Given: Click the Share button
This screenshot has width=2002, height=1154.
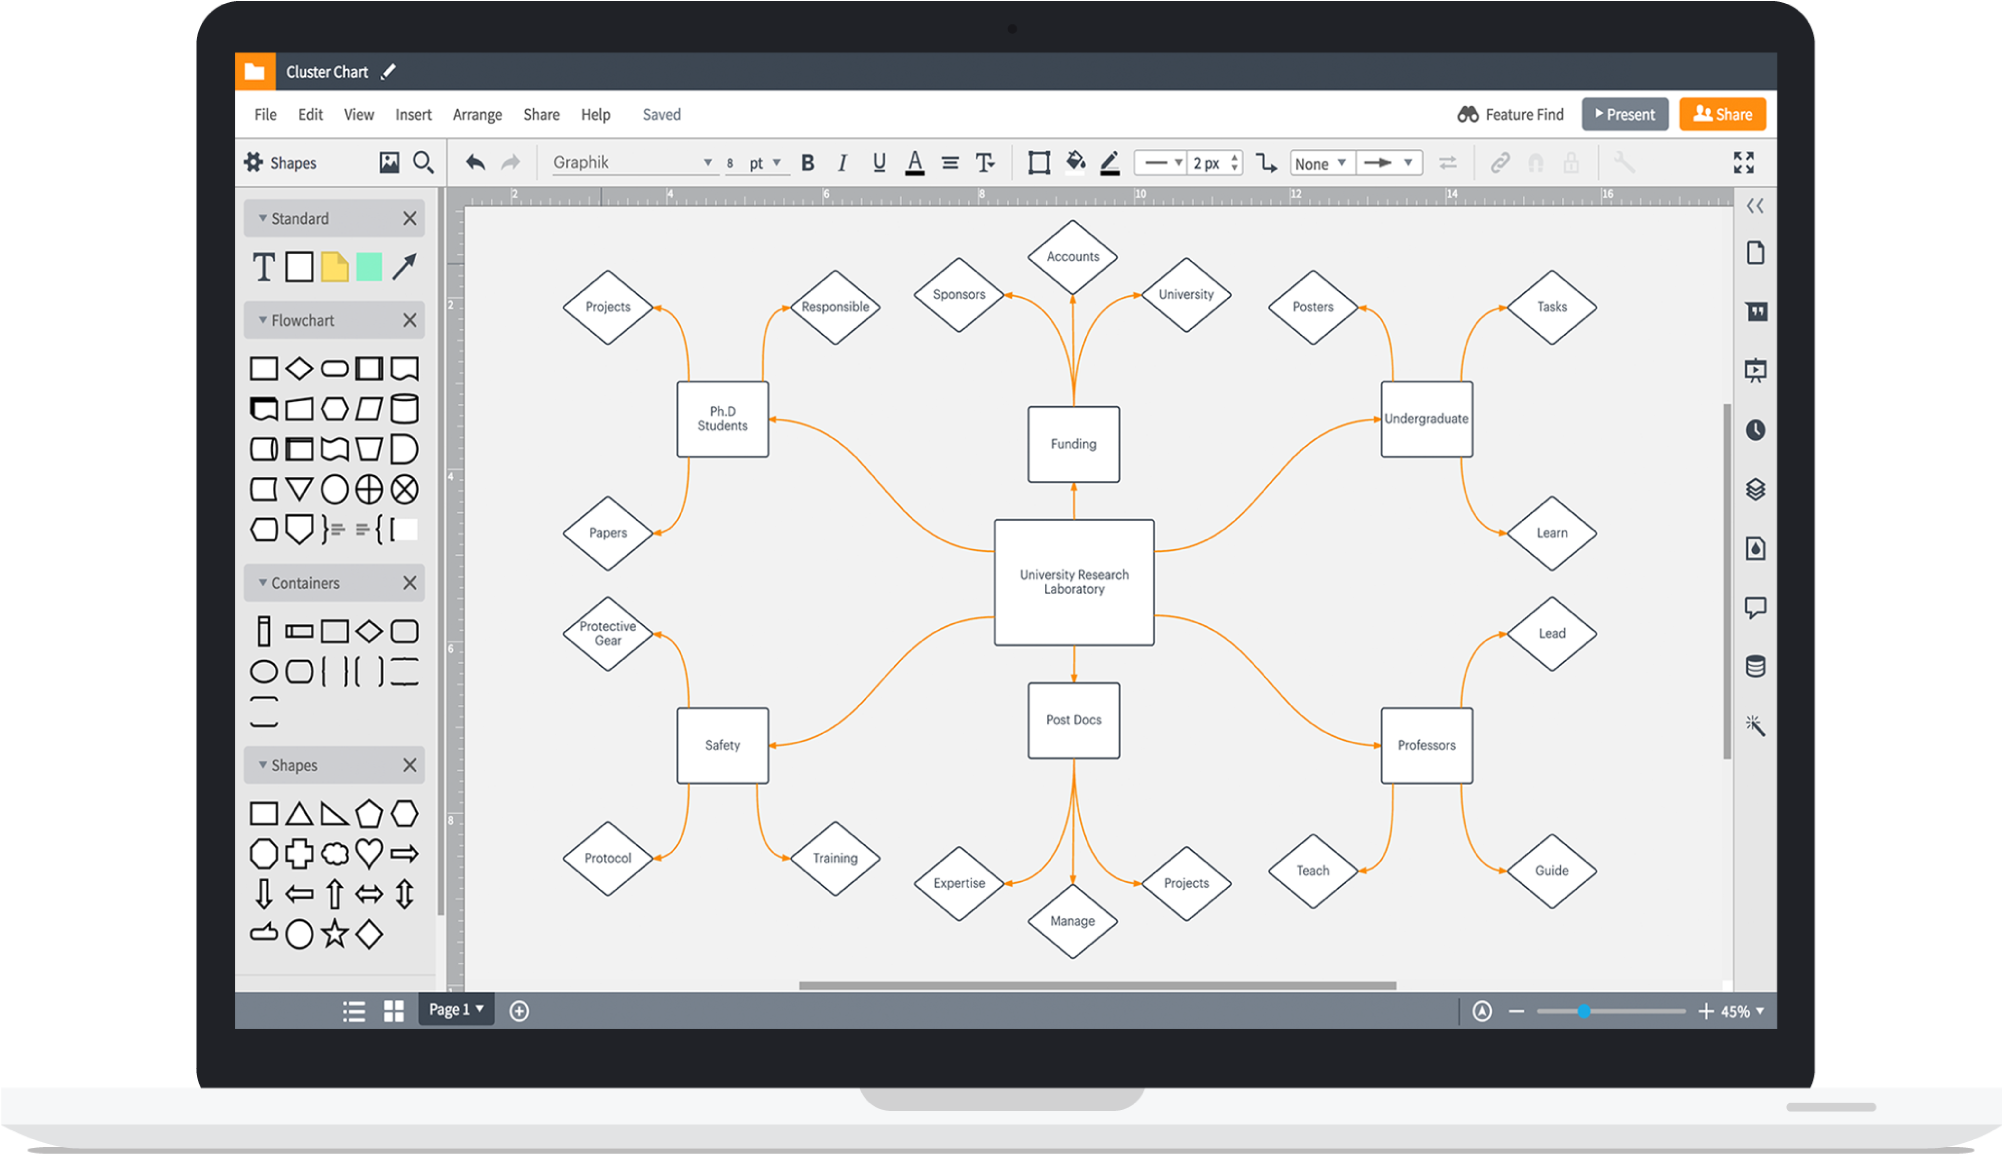Looking at the screenshot, I should tap(1722, 114).
